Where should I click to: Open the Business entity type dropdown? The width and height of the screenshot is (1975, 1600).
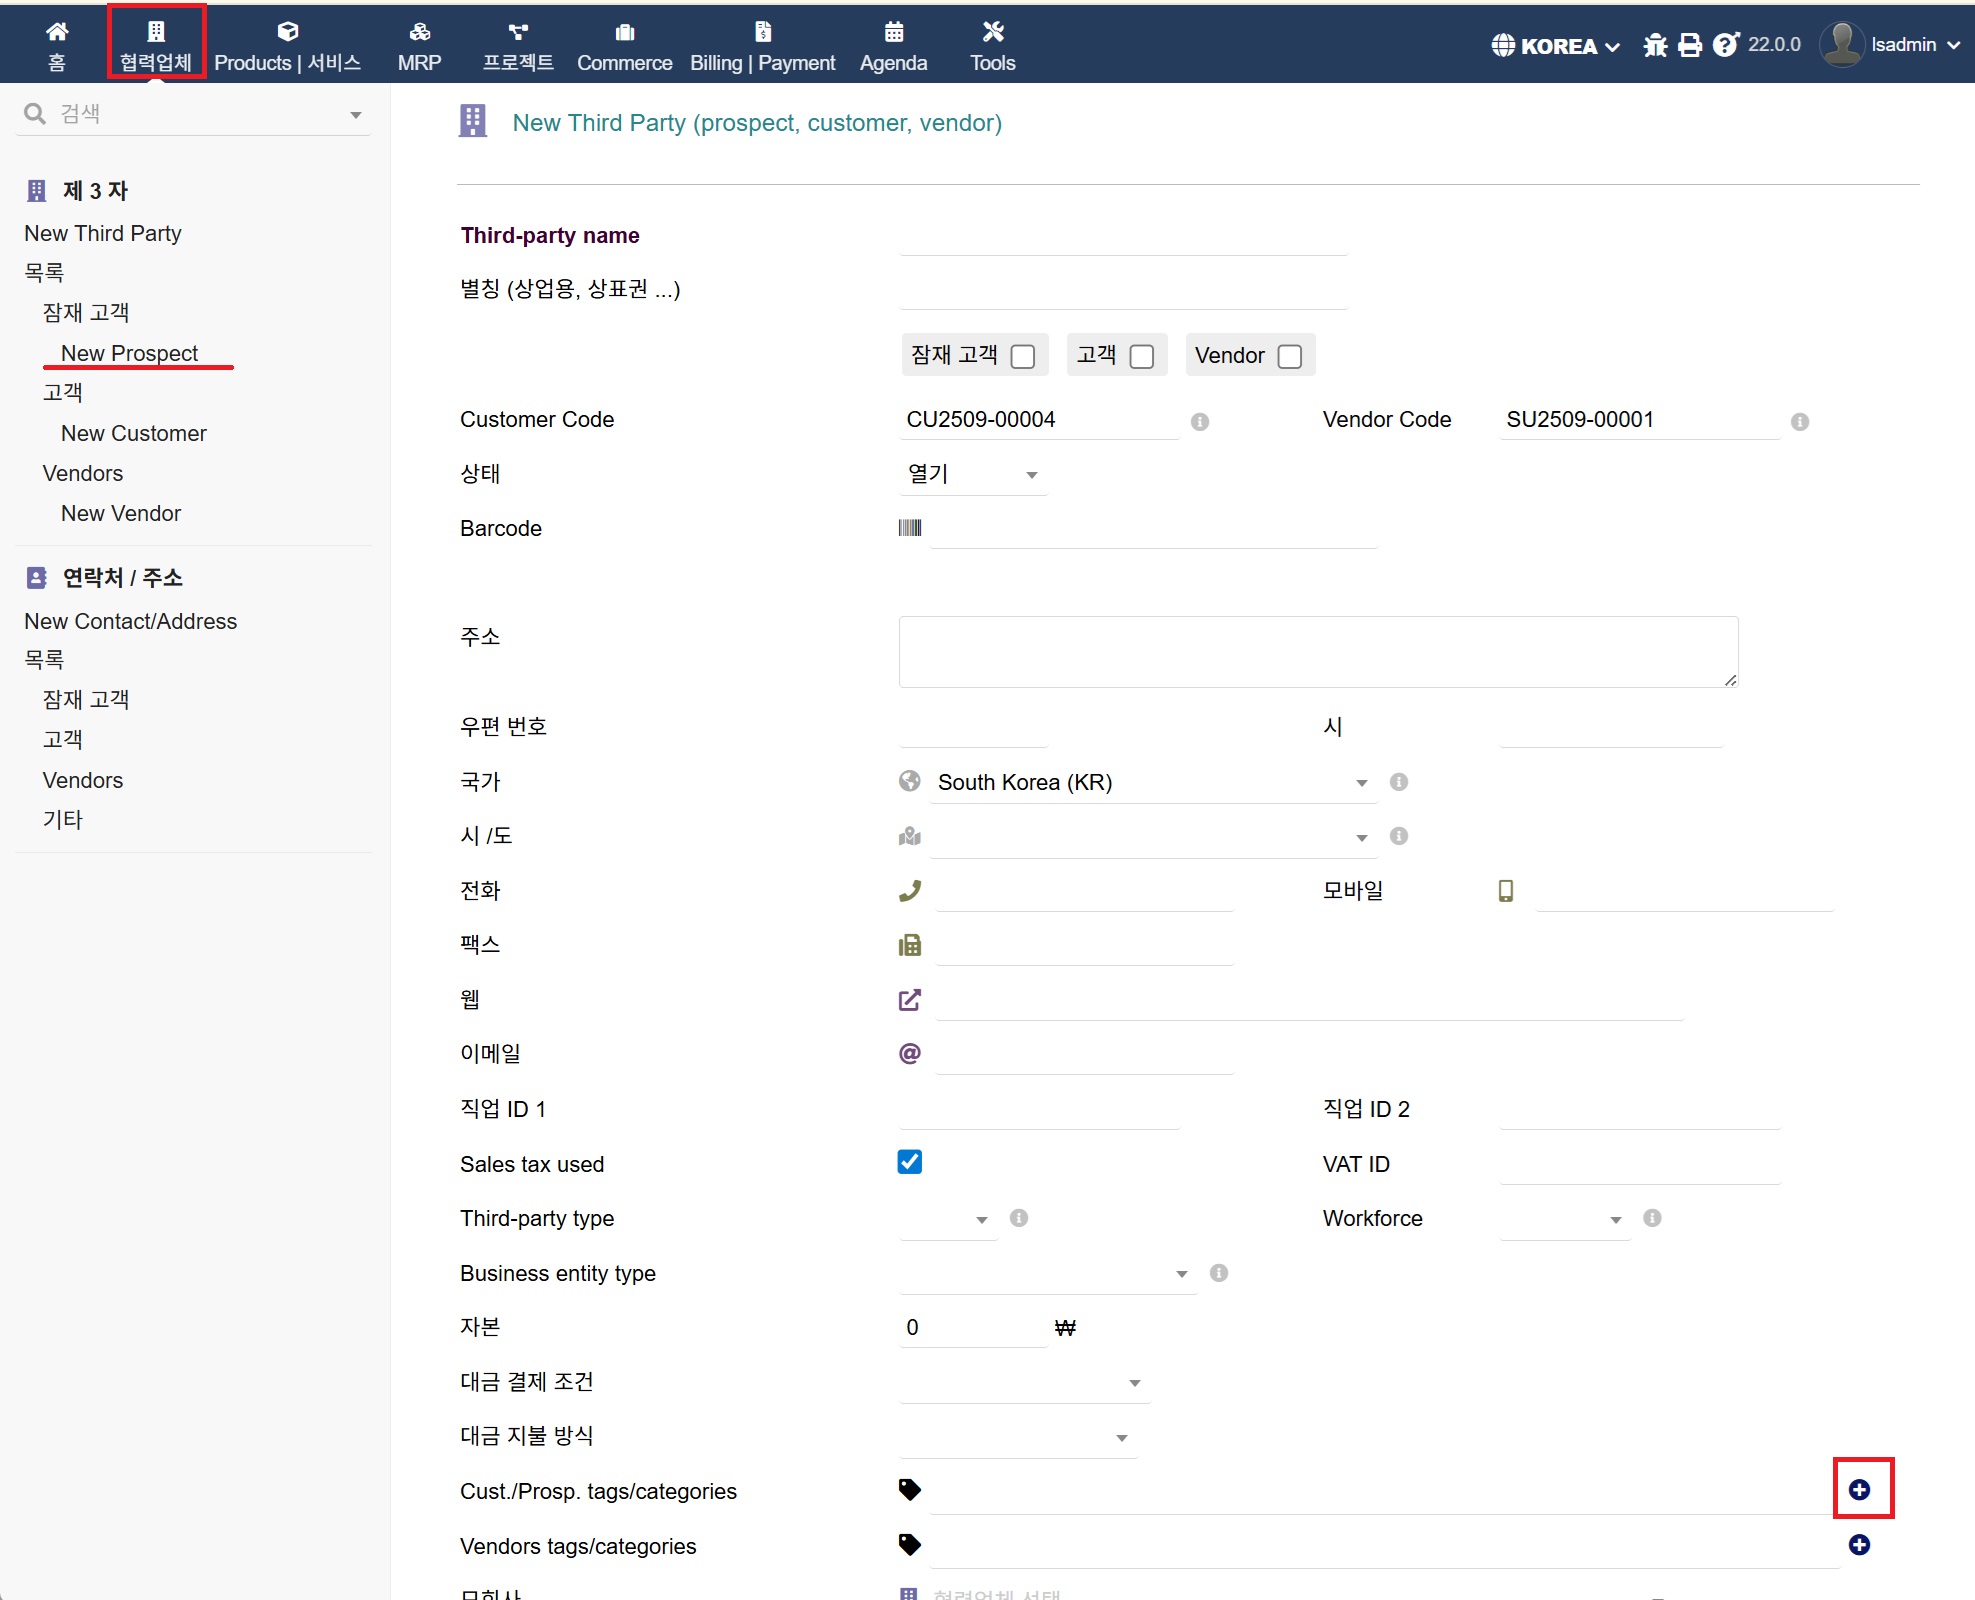pyautogui.click(x=1046, y=1273)
